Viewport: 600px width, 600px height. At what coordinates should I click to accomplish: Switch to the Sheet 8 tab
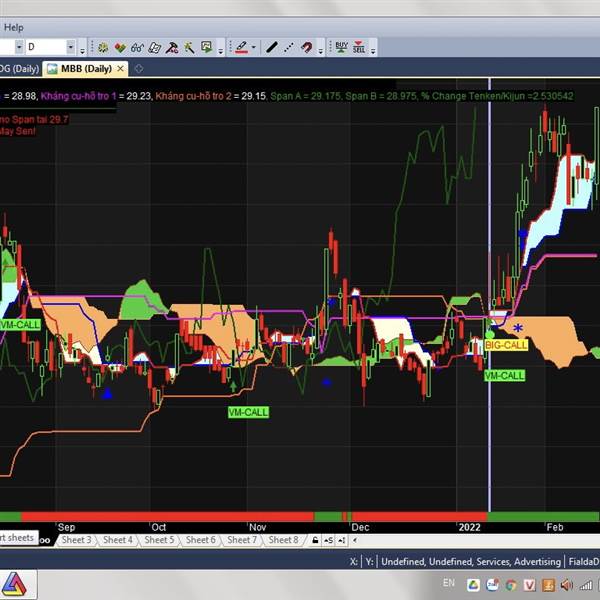tap(282, 540)
